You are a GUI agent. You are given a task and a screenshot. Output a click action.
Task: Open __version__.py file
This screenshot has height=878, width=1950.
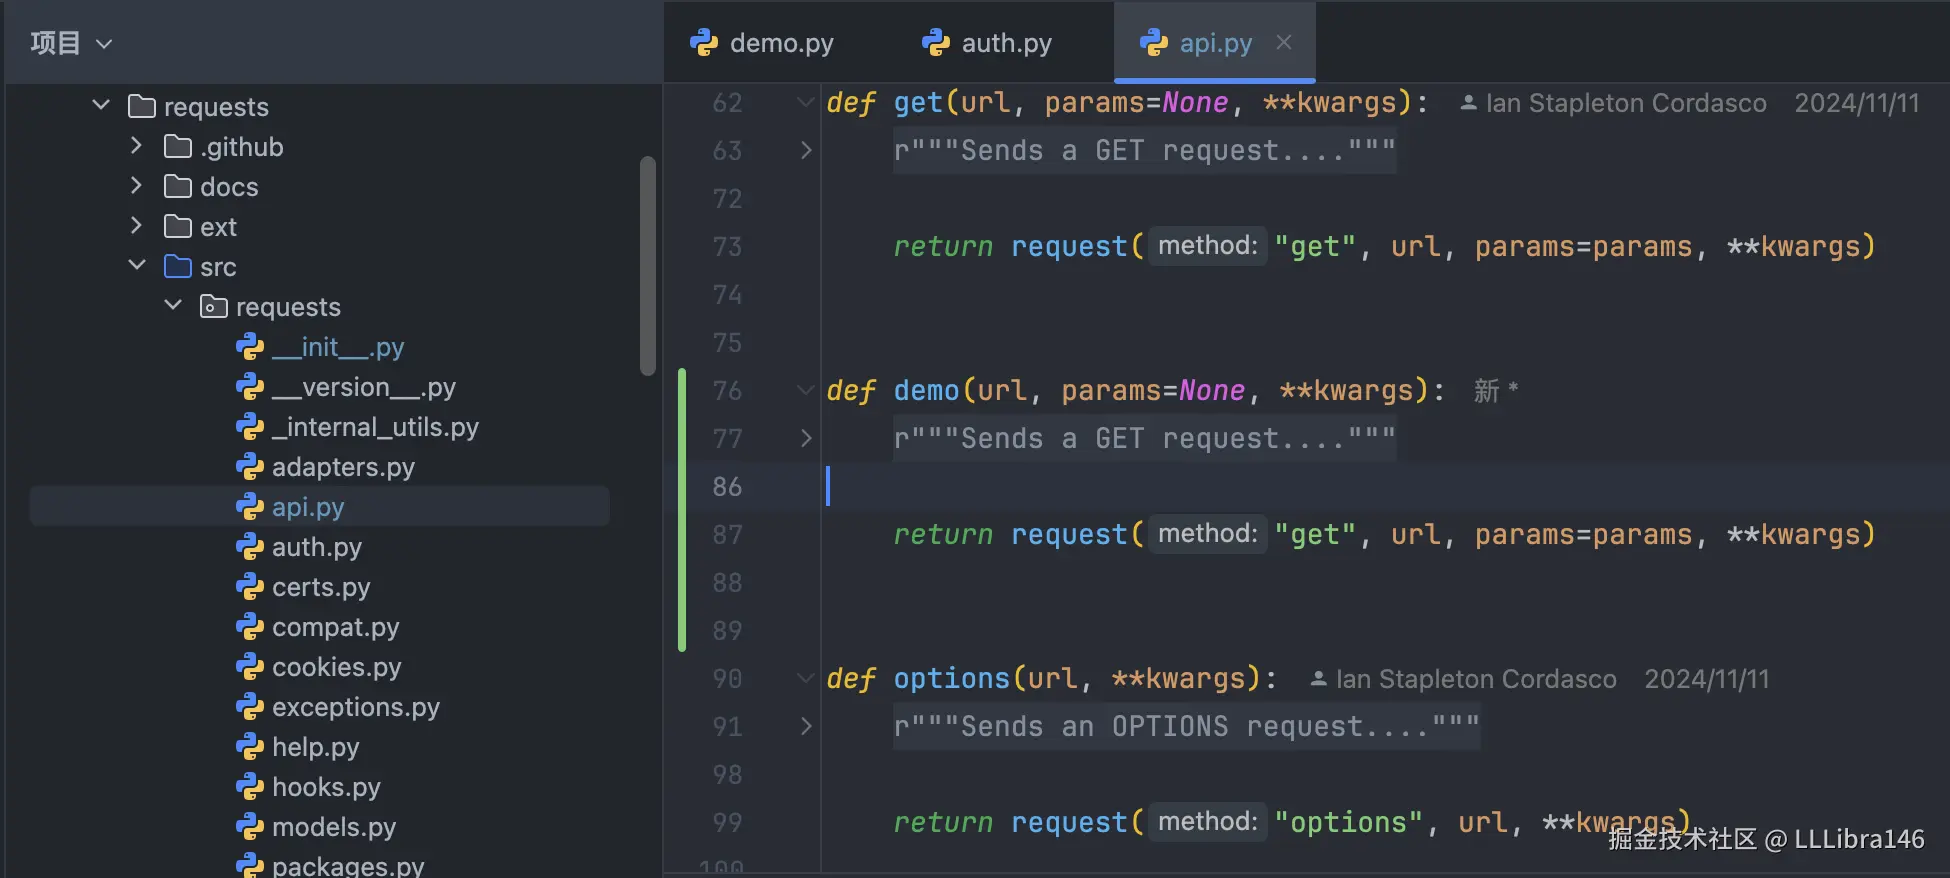[364, 387]
